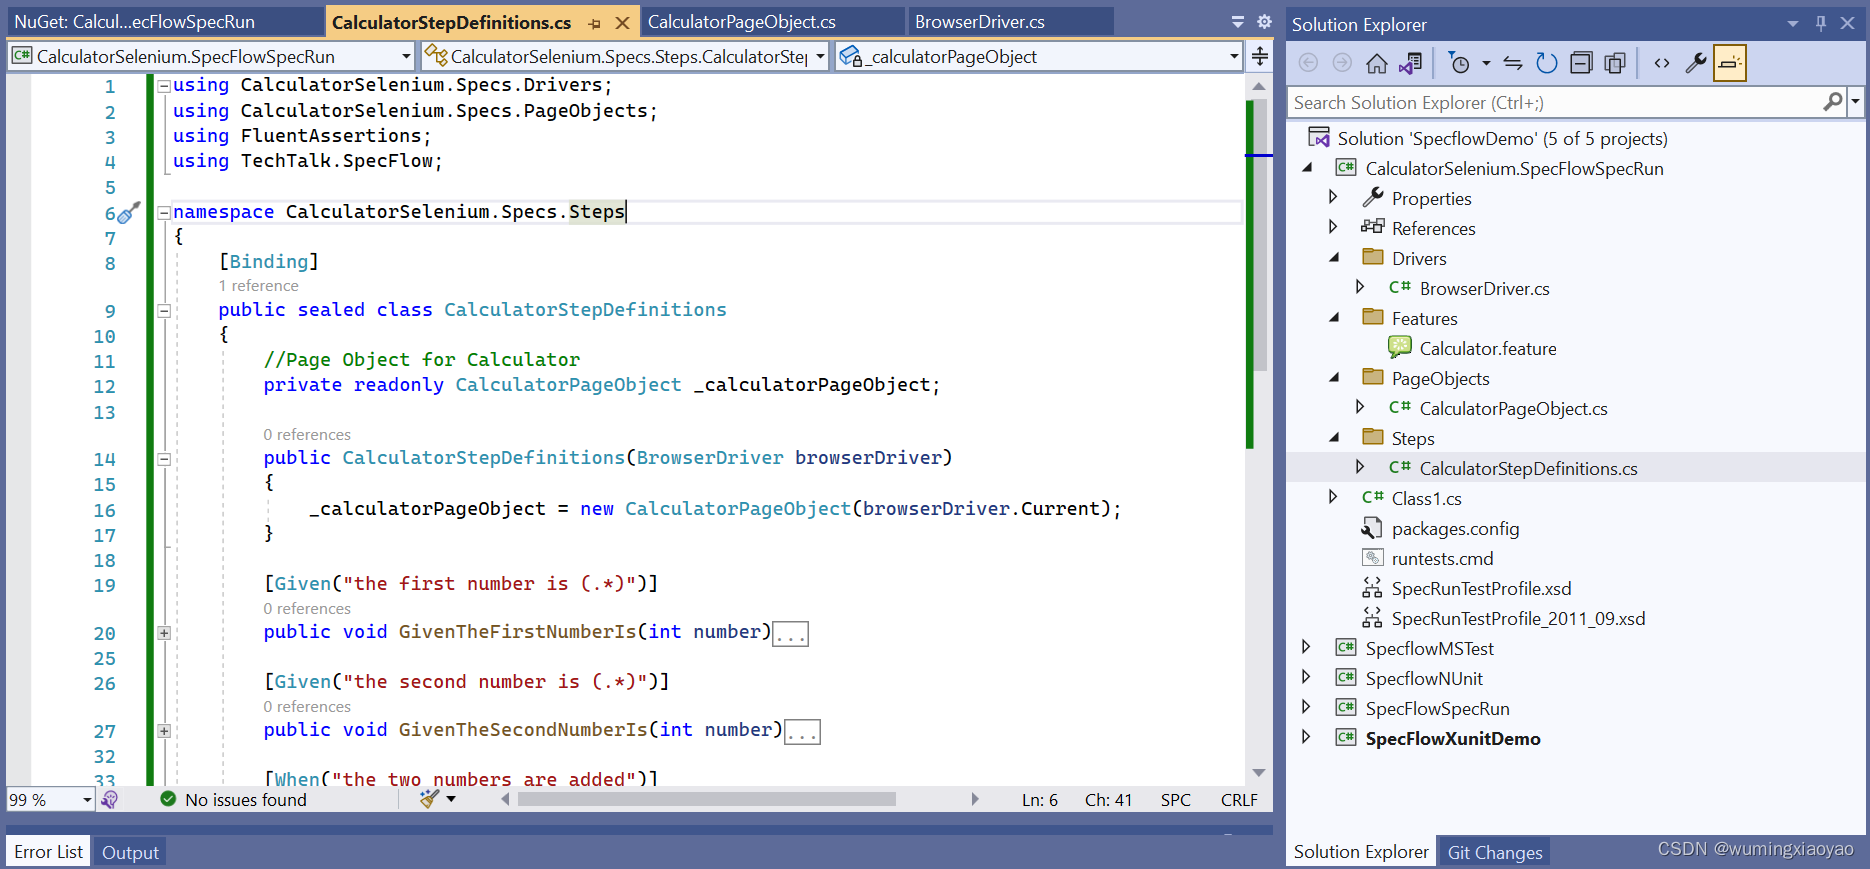Pin the CalculatorStepDefinitions.cs tab

point(595,22)
